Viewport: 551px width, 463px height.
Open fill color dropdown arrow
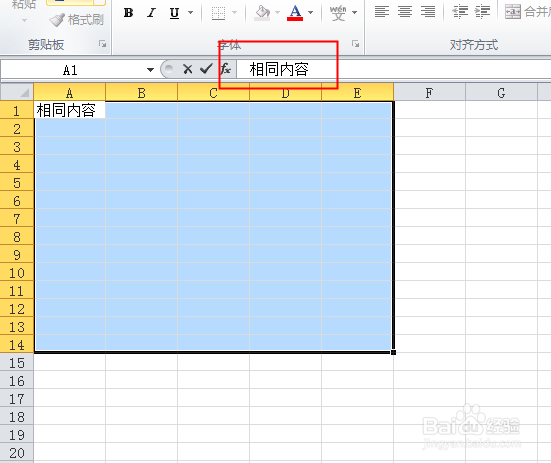coord(277,13)
